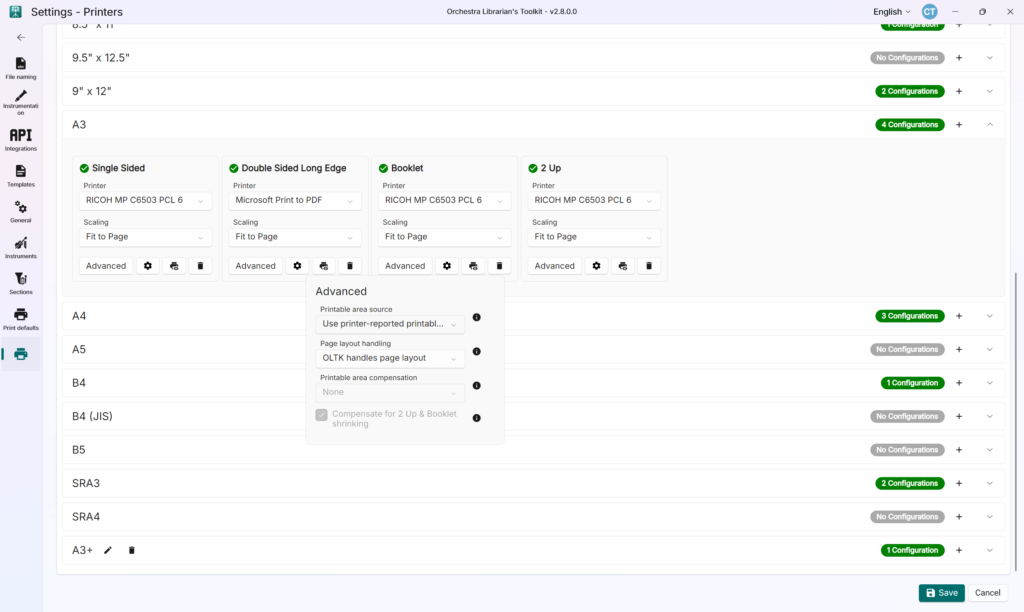Delete the 2 Up configuration
The width and height of the screenshot is (1024, 612).
point(649,266)
